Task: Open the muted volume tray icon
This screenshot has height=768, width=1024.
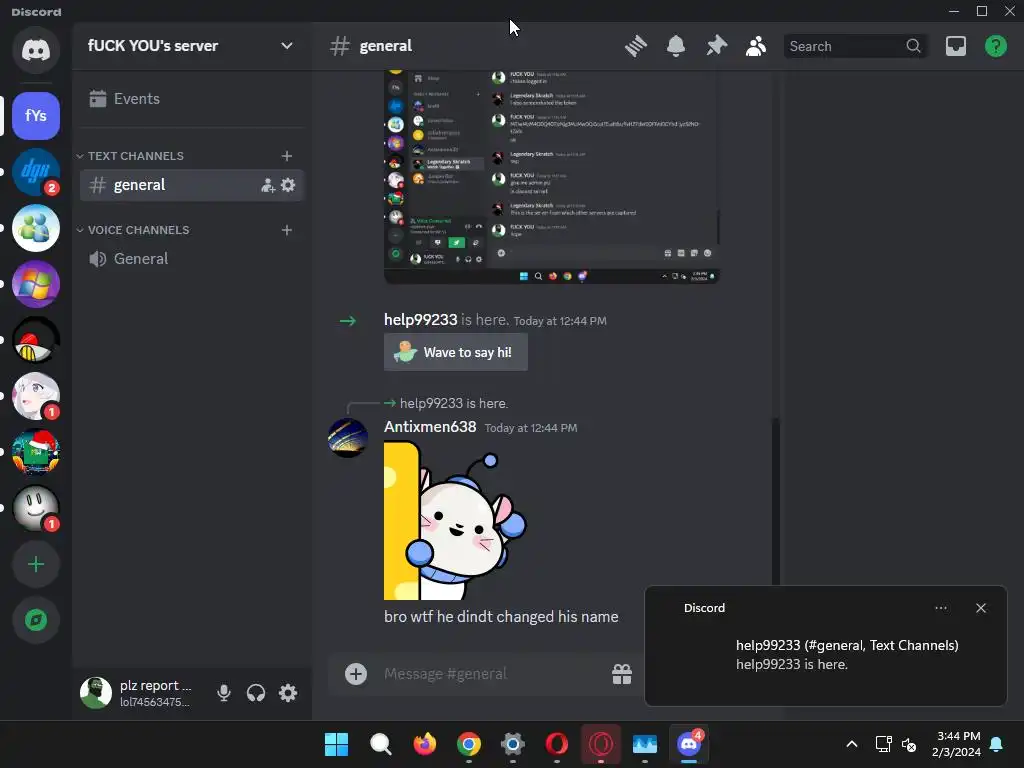Action: pyautogui.click(x=909, y=744)
